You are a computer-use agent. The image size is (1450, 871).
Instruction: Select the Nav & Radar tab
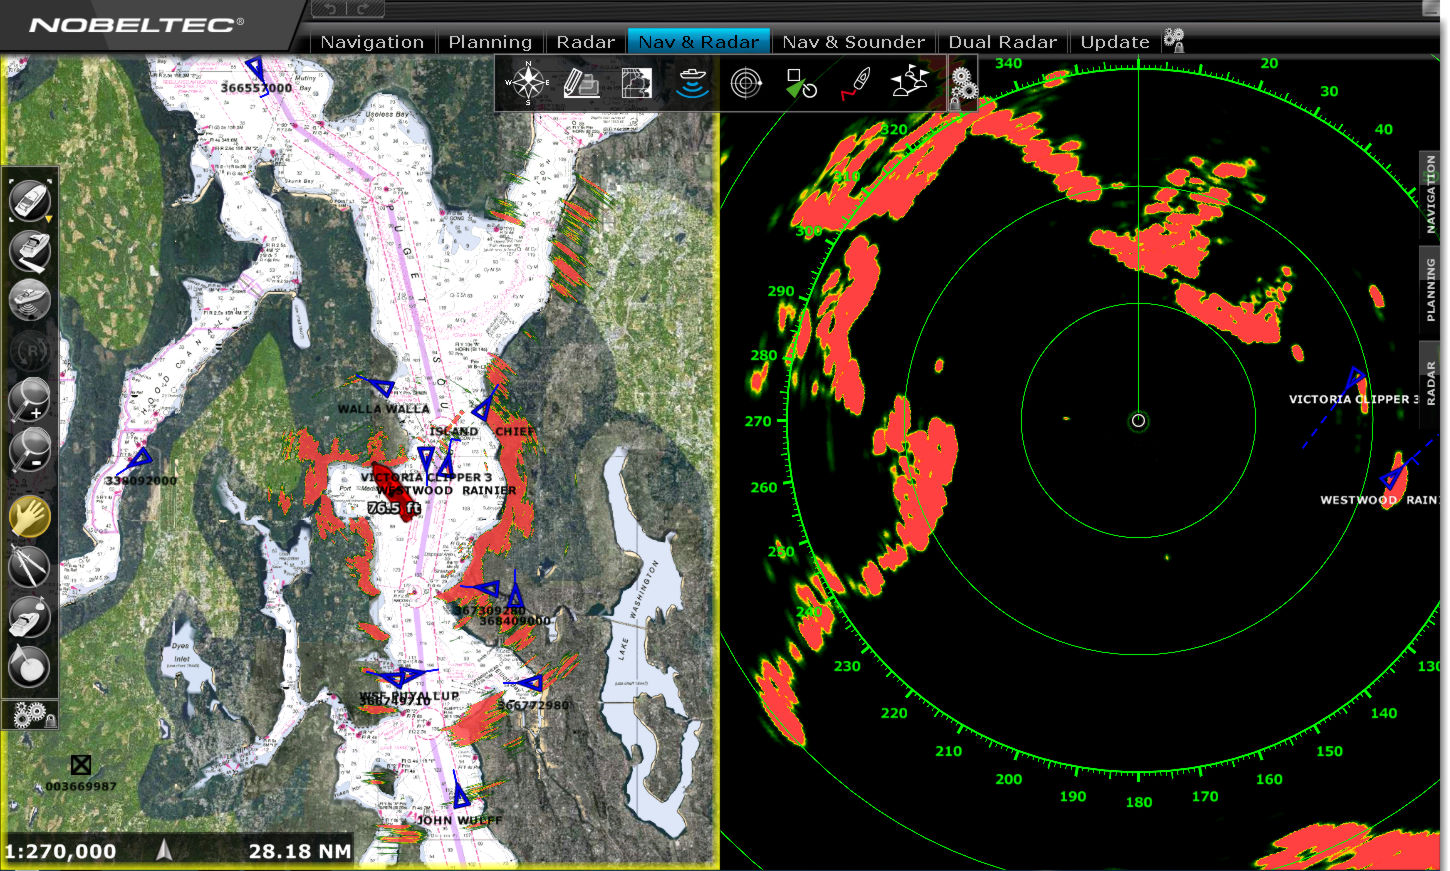click(699, 42)
